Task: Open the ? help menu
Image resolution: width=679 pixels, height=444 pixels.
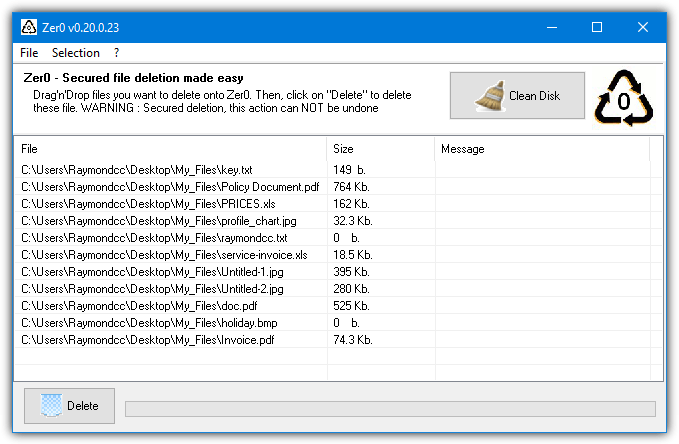Action: tap(116, 53)
